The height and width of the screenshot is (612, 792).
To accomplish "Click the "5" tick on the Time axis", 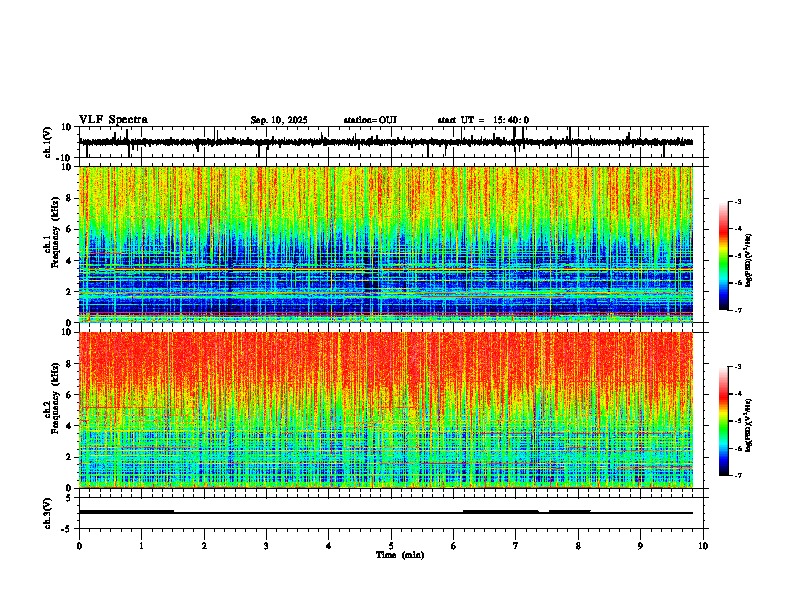I will click(x=391, y=546).
